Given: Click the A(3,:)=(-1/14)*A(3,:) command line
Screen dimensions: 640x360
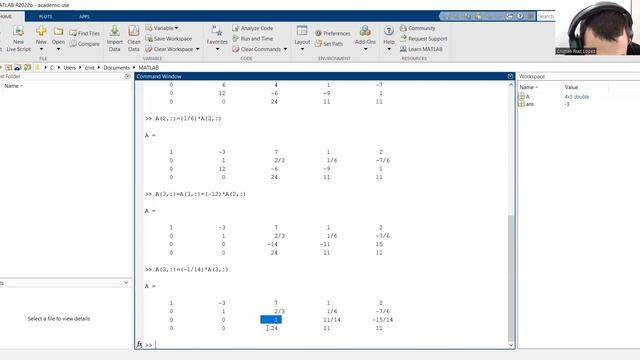Looking at the screenshot, I should pyautogui.click(x=191, y=269).
